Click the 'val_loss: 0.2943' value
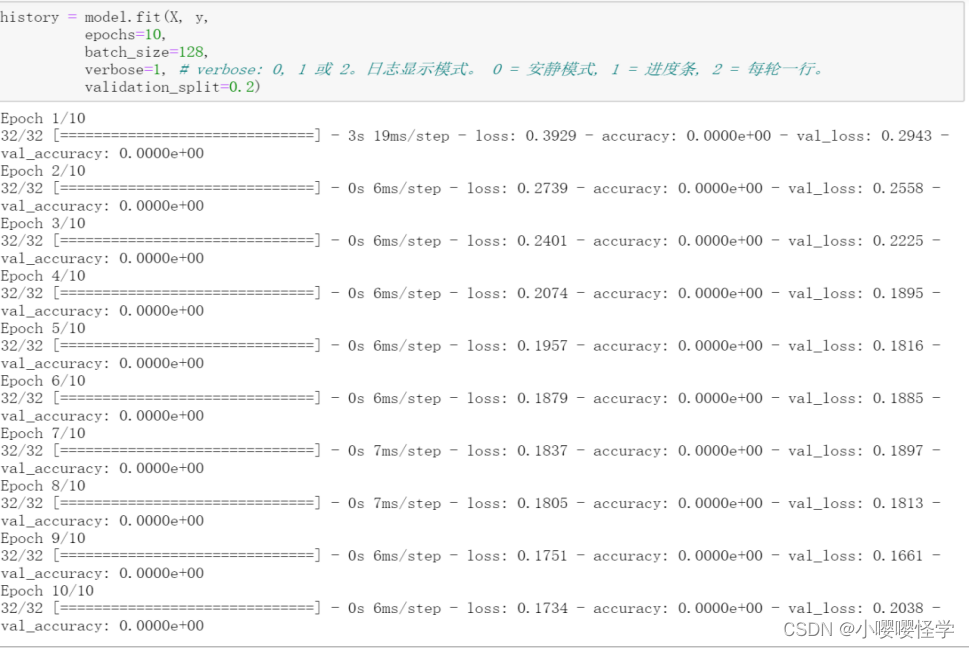The height and width of the screenshot is (648, 969). point(864,136)
